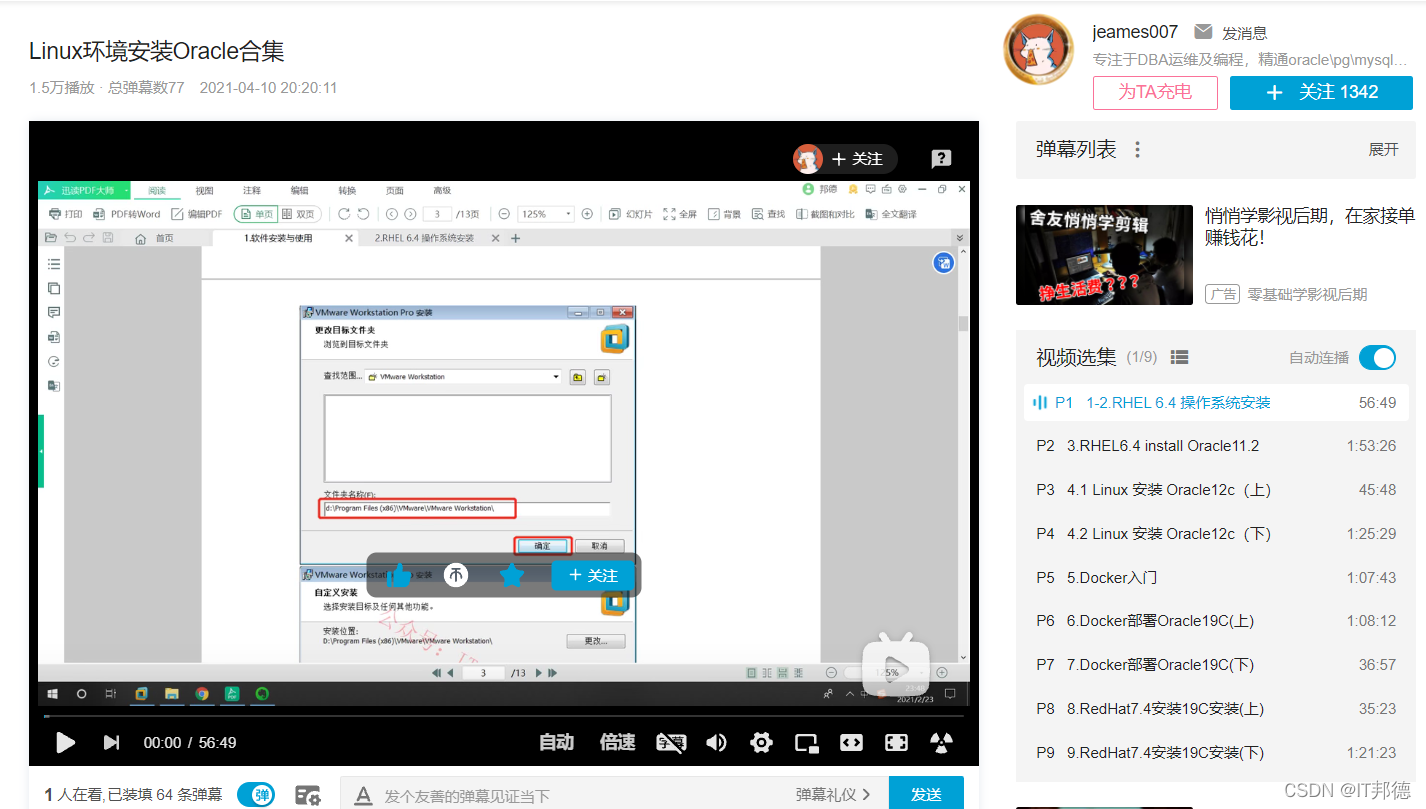Click the 1.5万播放 view count text

(x=62, y=88)
